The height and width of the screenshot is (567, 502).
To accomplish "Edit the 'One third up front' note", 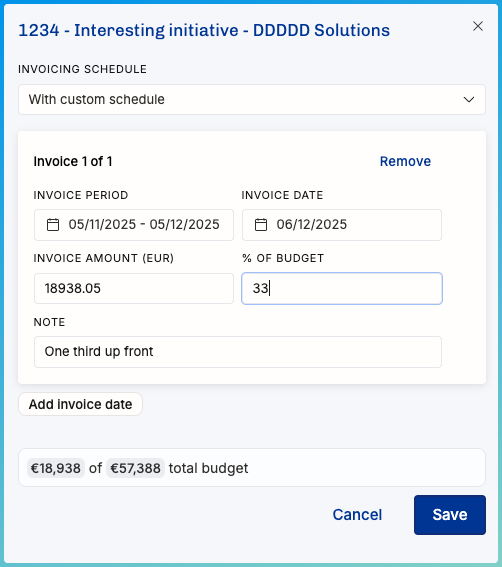I will pos(238,352).
